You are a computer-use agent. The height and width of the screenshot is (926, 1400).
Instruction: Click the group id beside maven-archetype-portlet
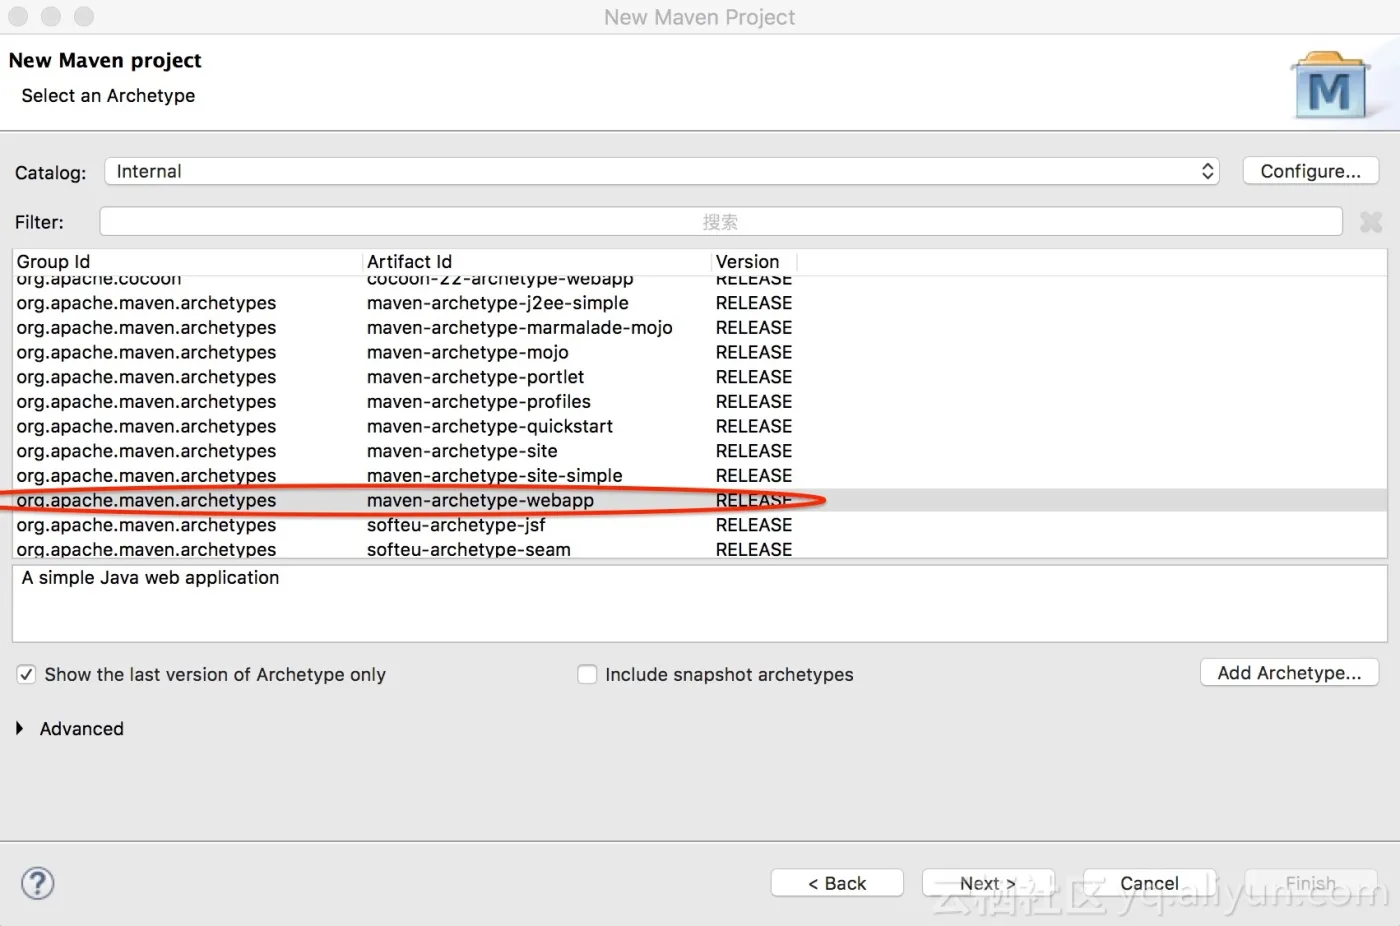[x=146, y=377]
